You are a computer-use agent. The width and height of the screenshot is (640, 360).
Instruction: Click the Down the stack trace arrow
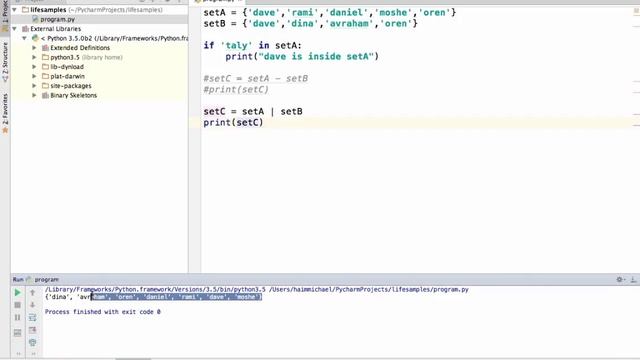(x=33, y=305)
